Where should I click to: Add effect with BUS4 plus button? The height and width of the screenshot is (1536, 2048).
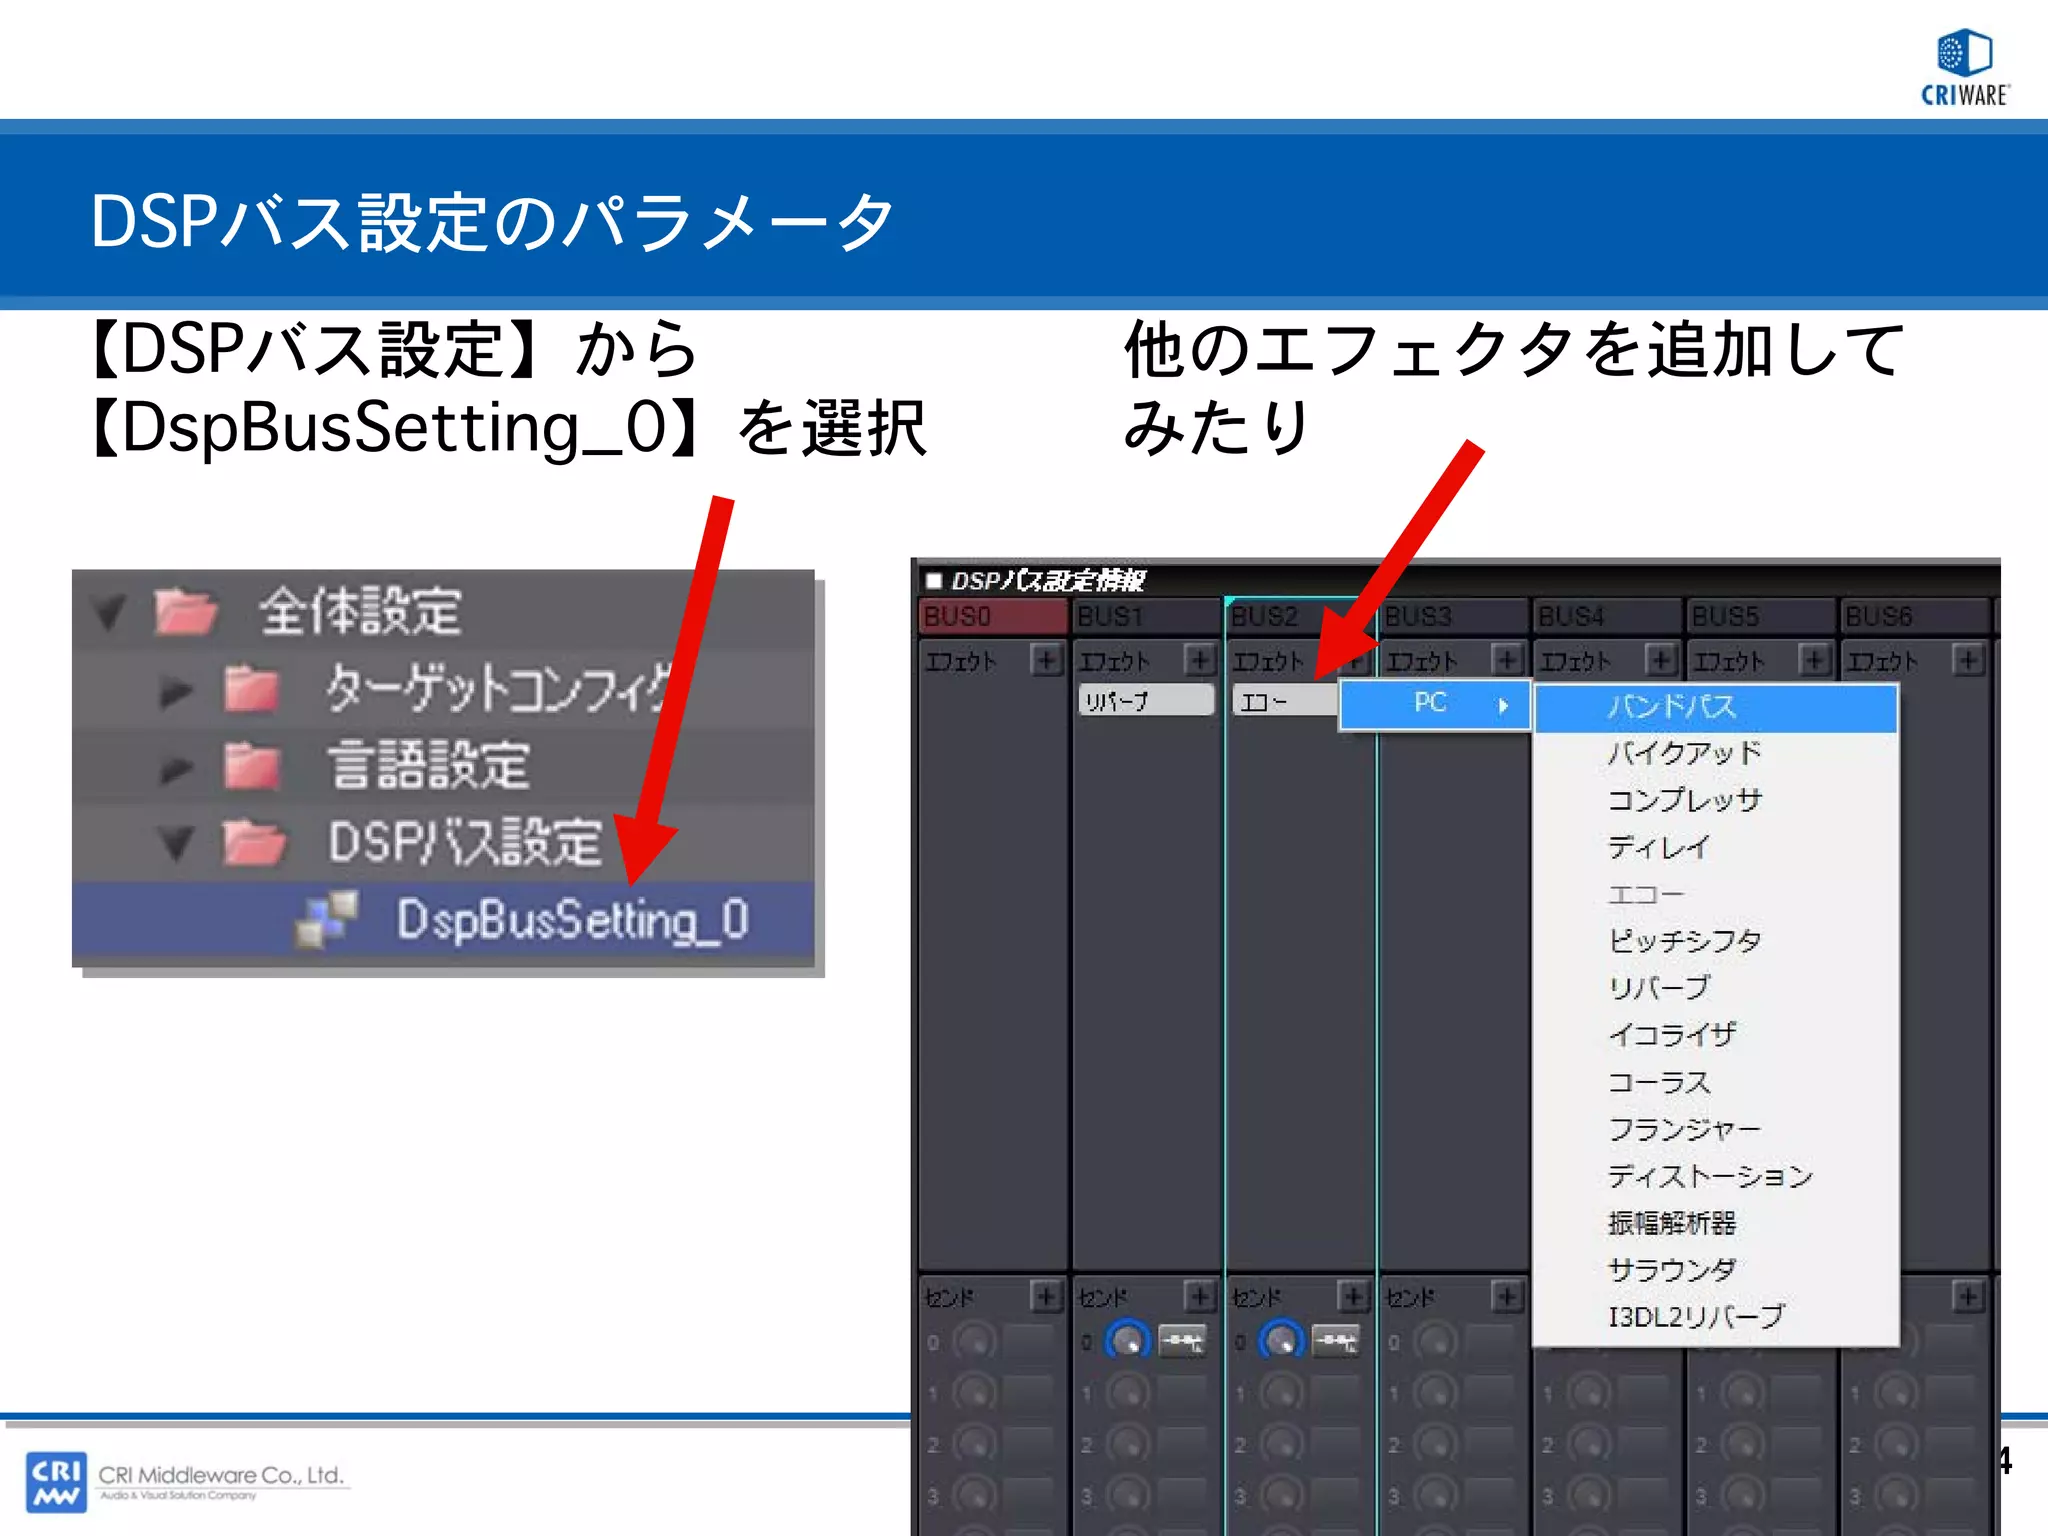click(x=1661, y=660)
